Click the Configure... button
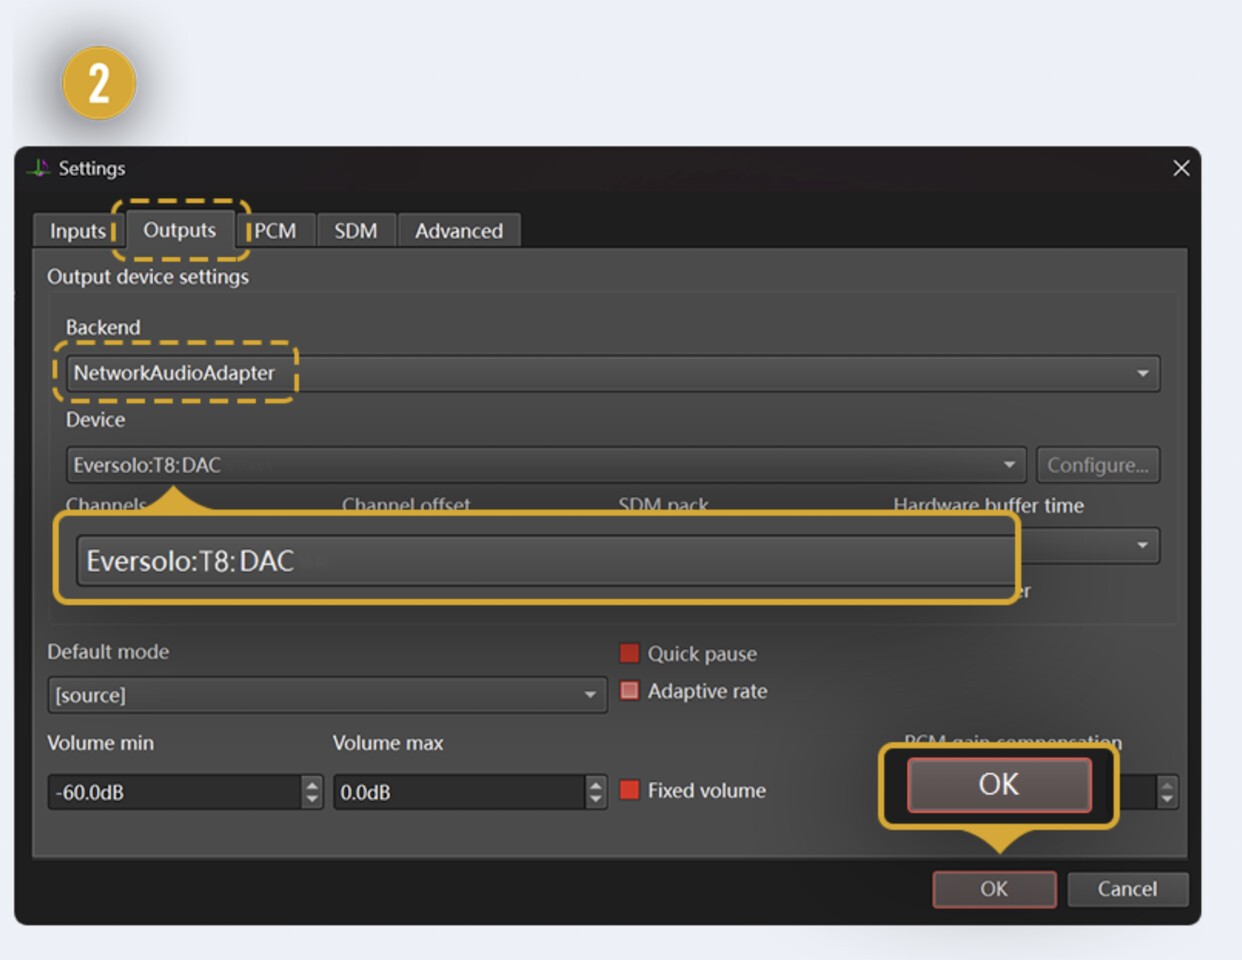The image size is (1242, 960). 1097,465
